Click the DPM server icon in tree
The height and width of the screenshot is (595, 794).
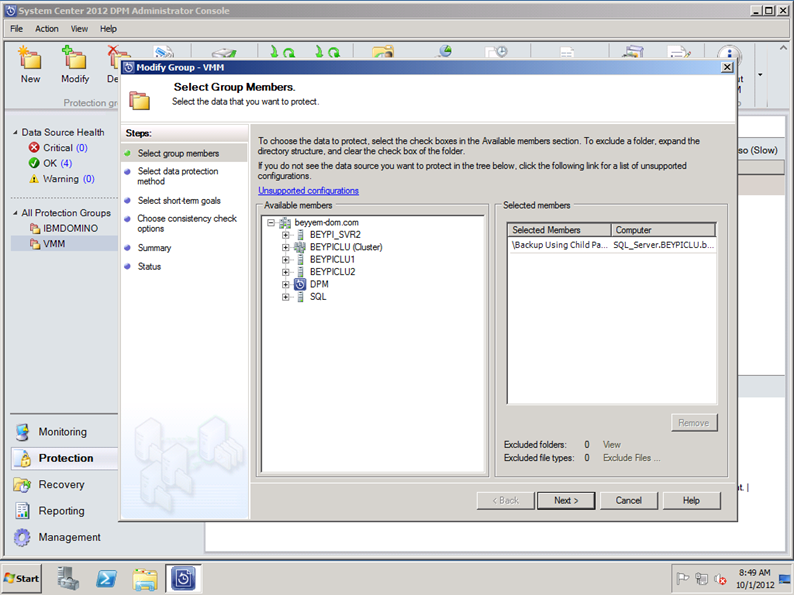(300, 284)
